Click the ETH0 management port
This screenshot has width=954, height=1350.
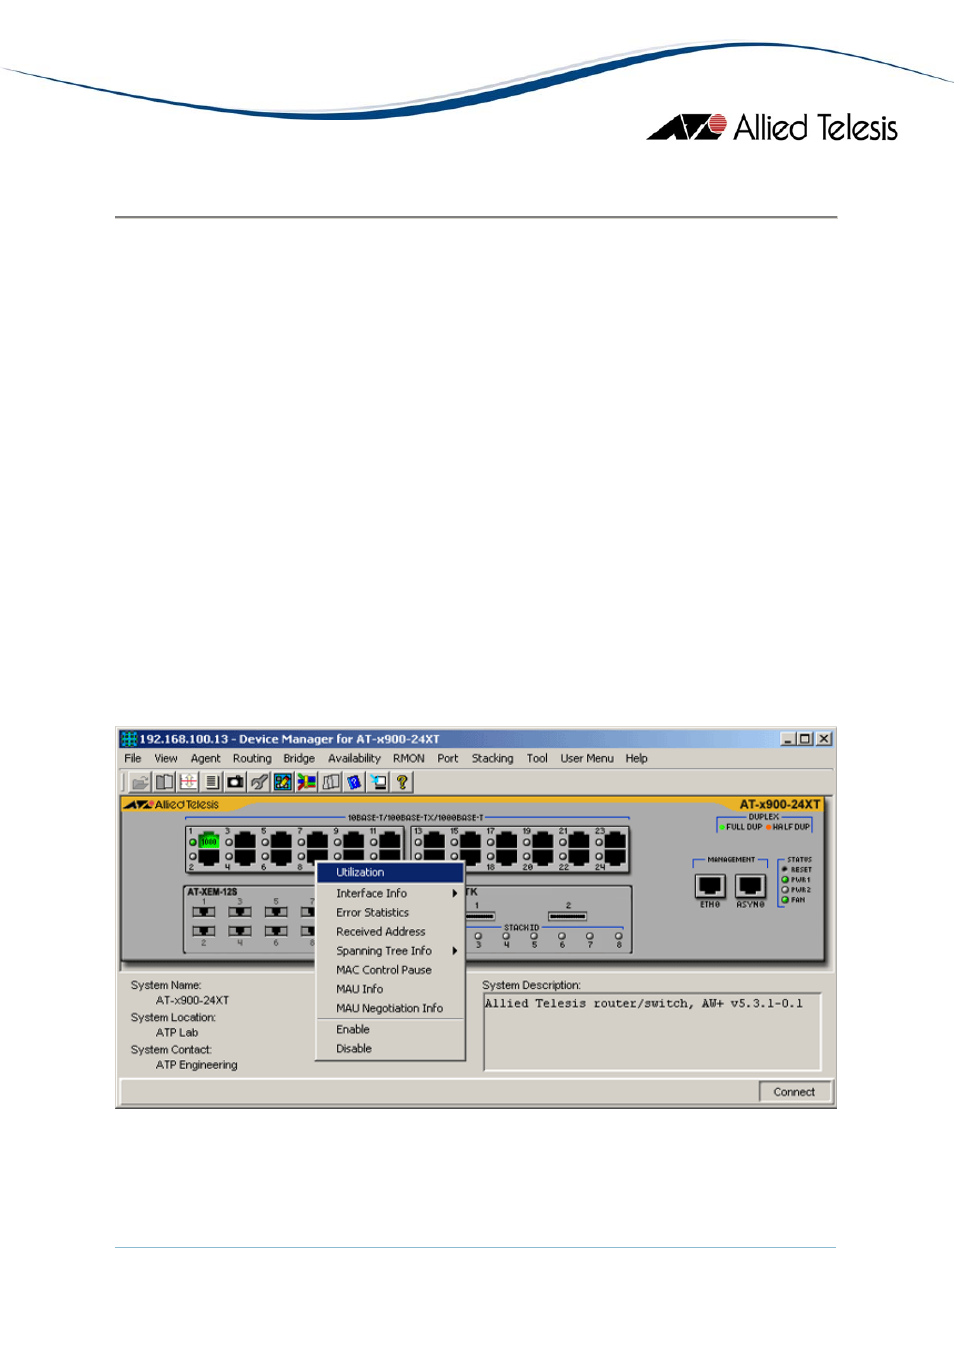710,886
